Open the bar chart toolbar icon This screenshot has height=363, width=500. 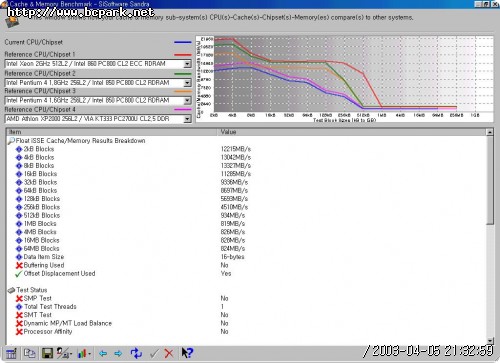pyautogui.click(x=83, y=353)
